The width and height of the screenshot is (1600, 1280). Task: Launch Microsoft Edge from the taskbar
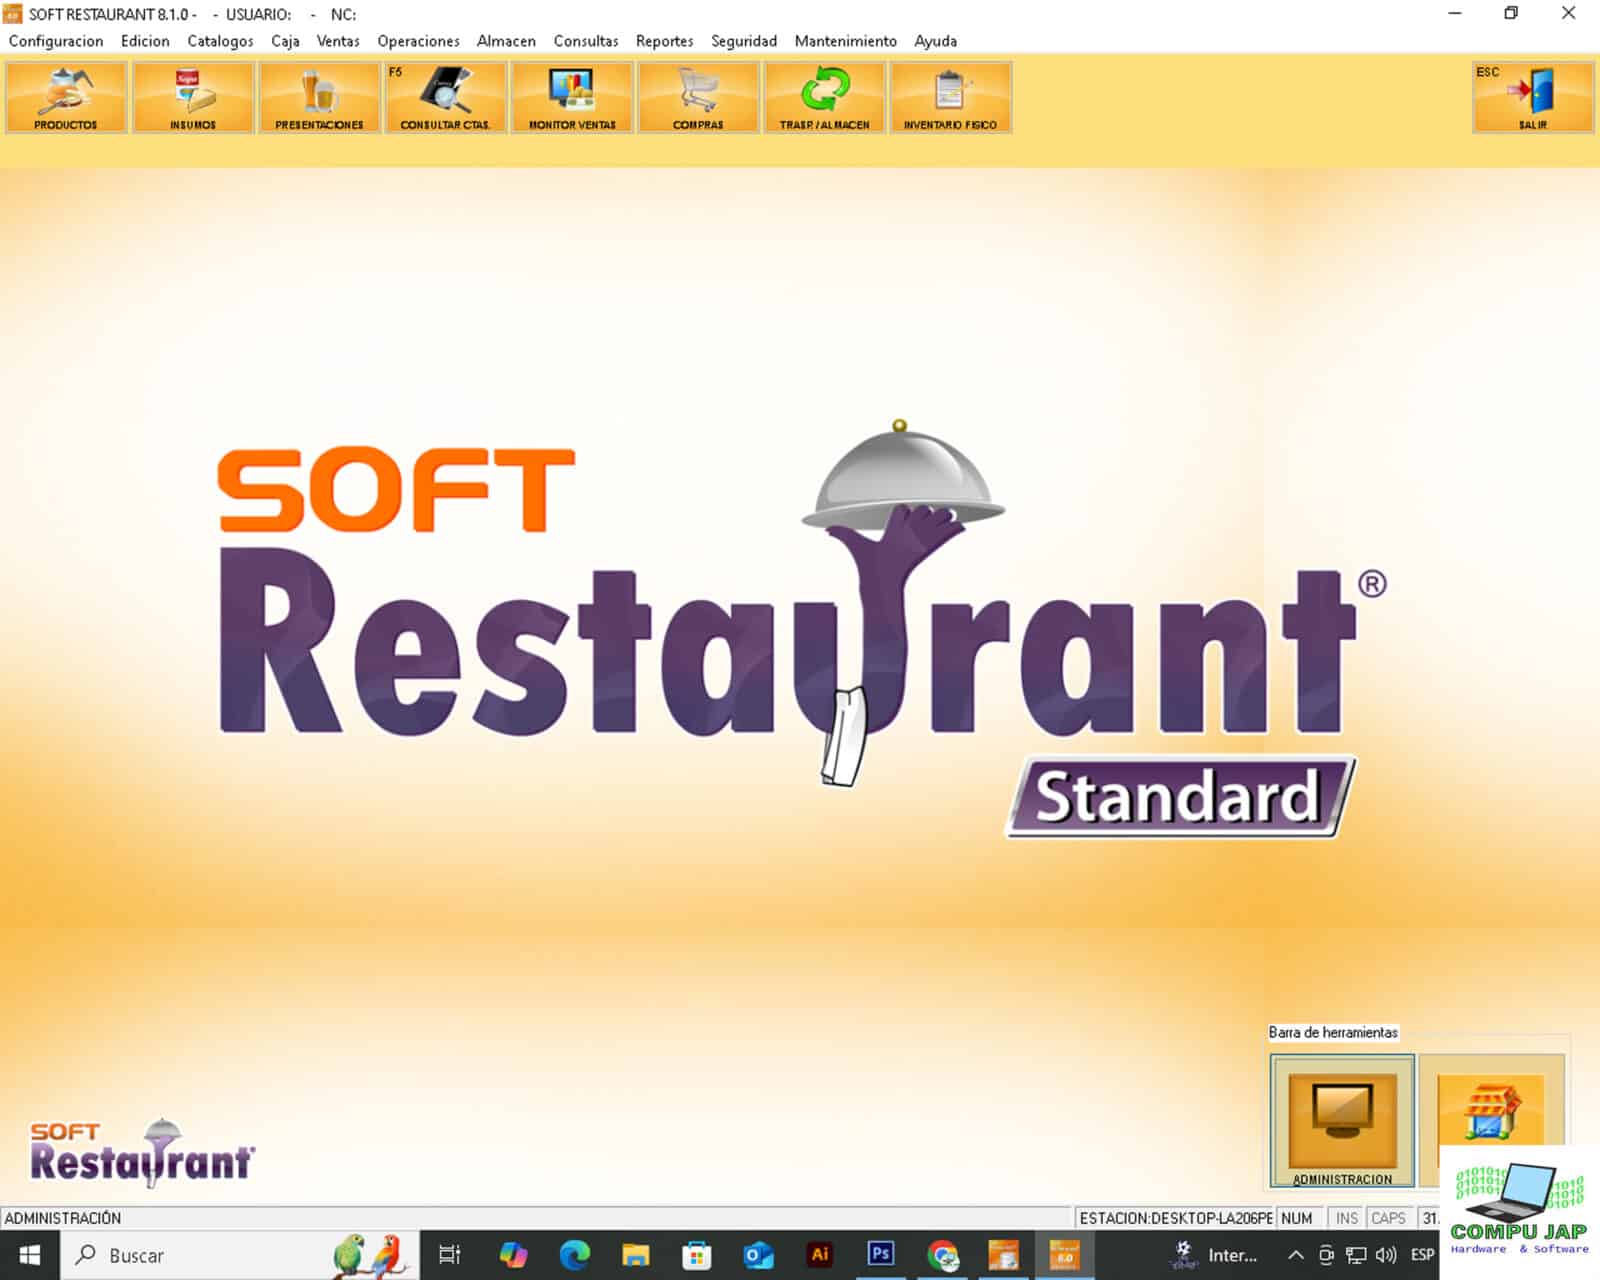click(x=575, y=1255)
